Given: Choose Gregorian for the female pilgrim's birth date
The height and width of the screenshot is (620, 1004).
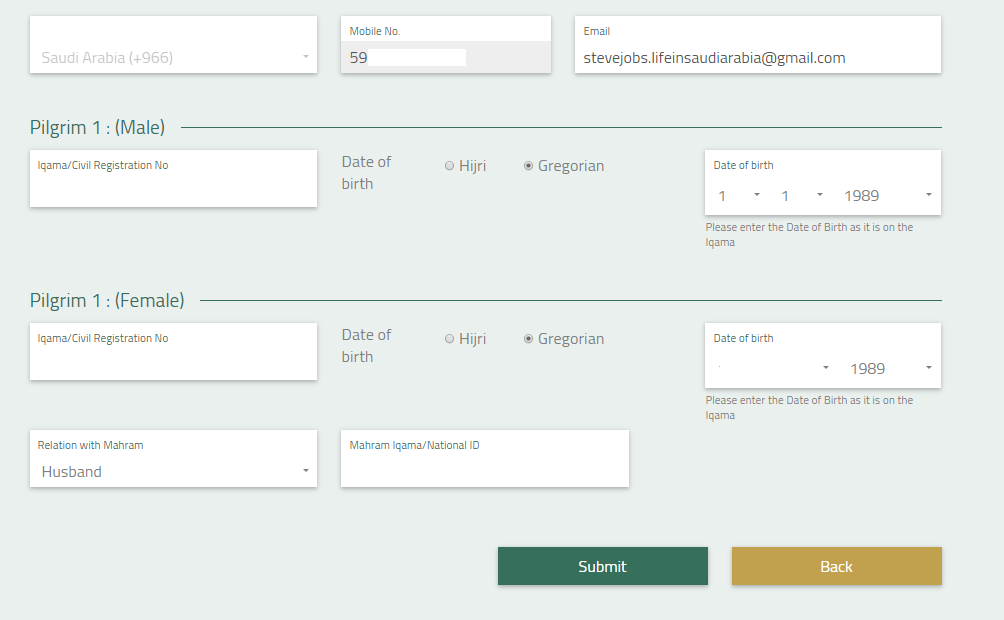Looking at the screenshot, I should coord(529,339).
